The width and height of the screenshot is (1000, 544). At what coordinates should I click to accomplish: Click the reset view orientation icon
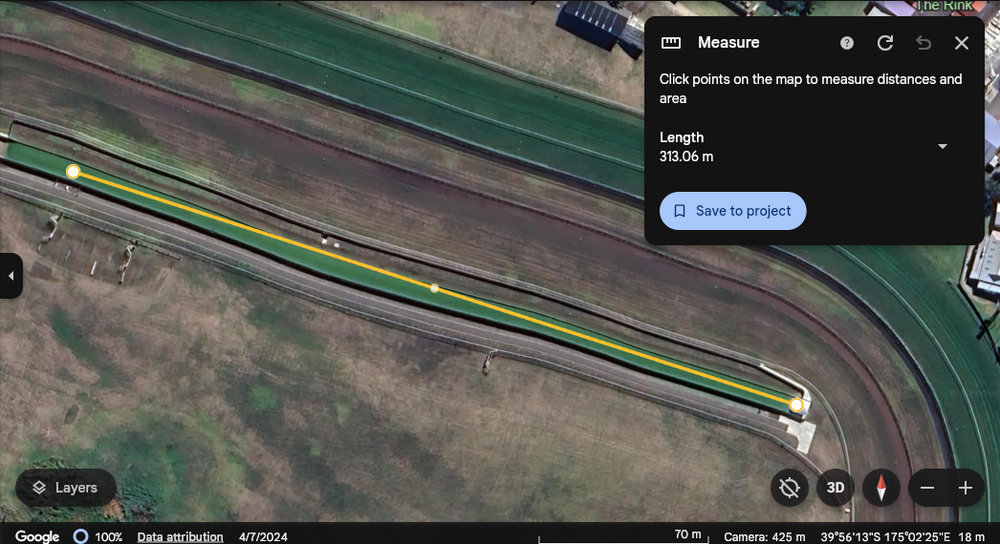pyautogui.click(x=789, y=488)
